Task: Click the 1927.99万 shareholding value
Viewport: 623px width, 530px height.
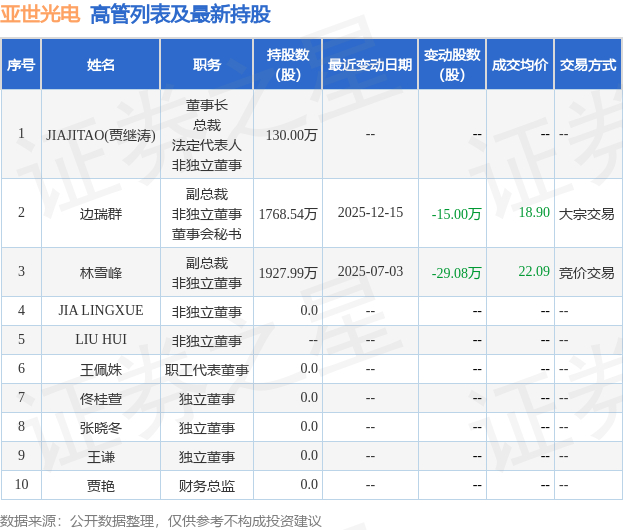Action: [x=288, y=273]
